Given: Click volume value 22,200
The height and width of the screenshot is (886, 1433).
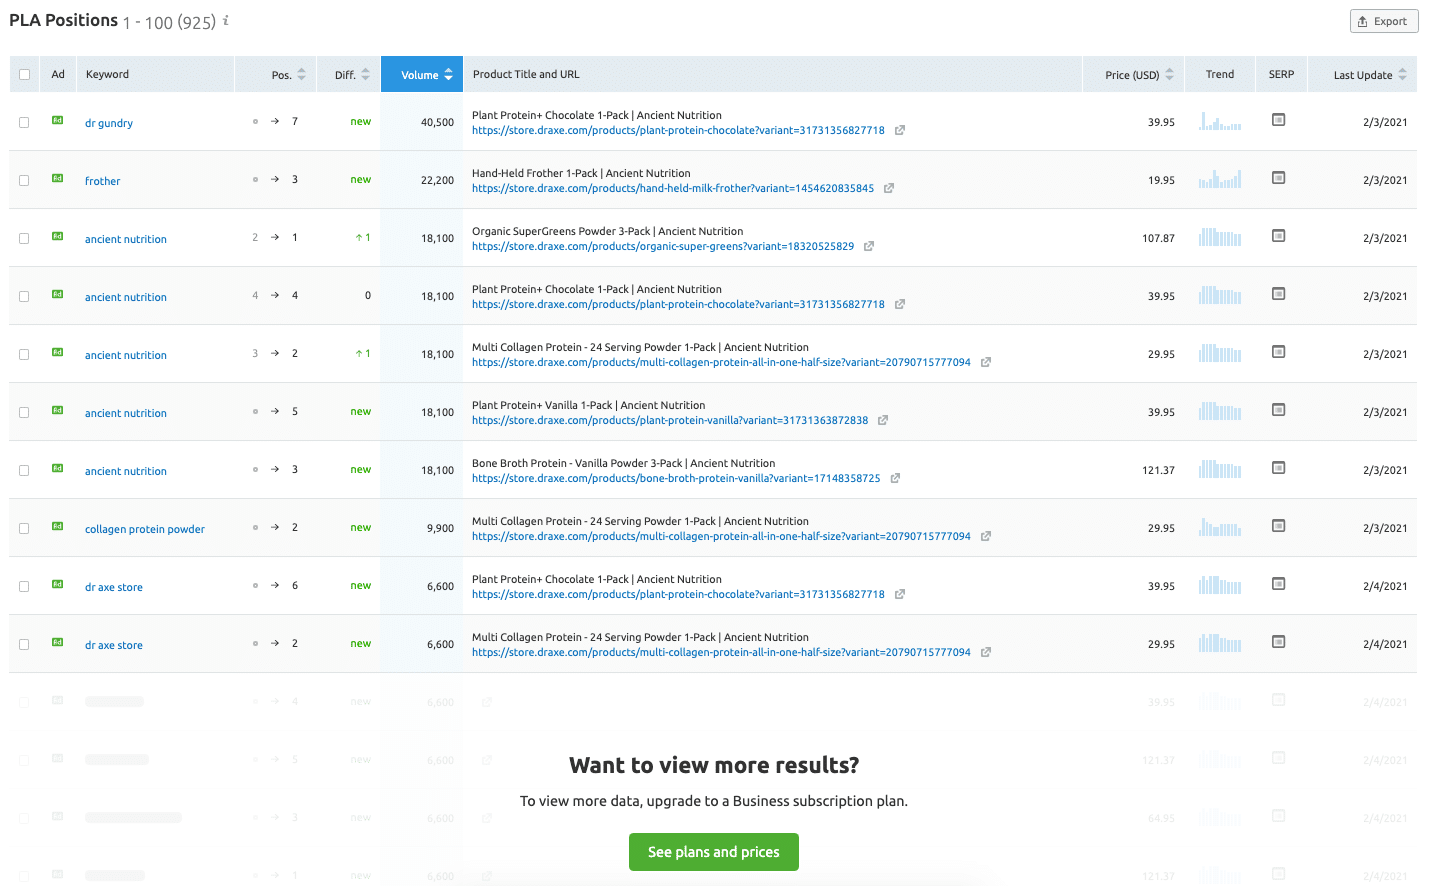Looking at the screenshot, I should point(437,180).
